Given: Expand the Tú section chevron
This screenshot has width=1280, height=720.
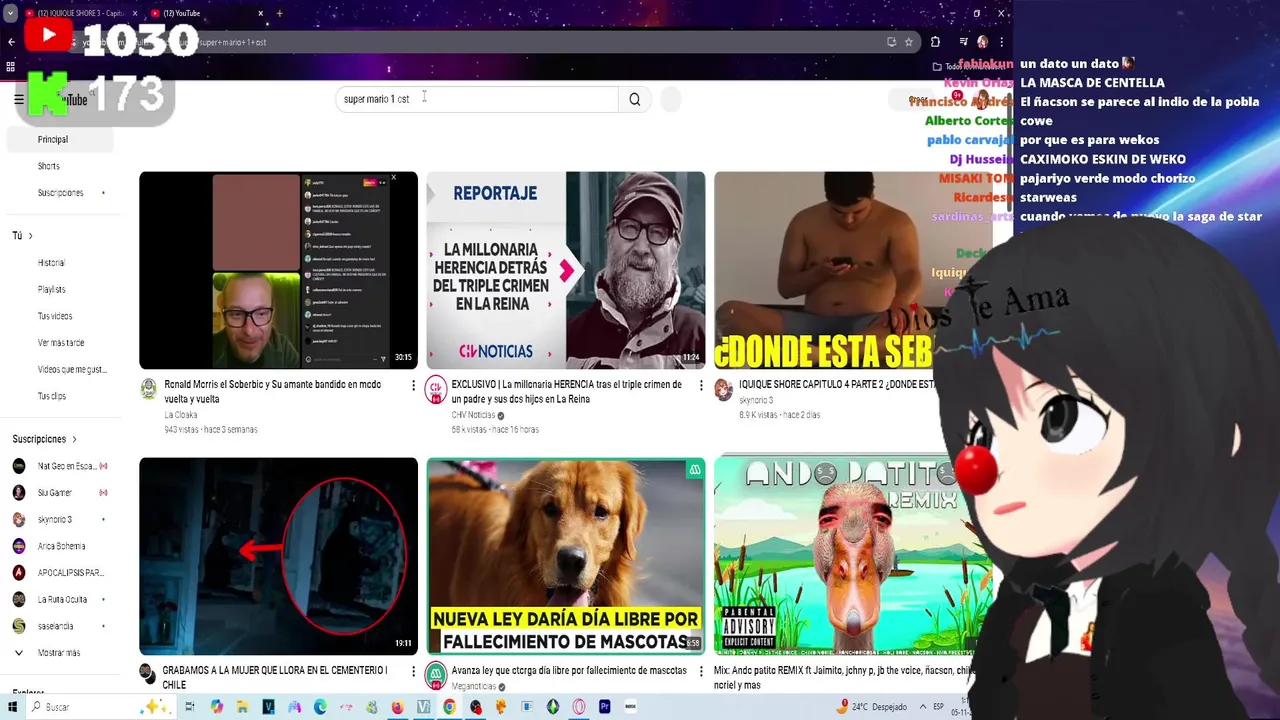Looking at the screenshot, I should click(x=30, y=236).
